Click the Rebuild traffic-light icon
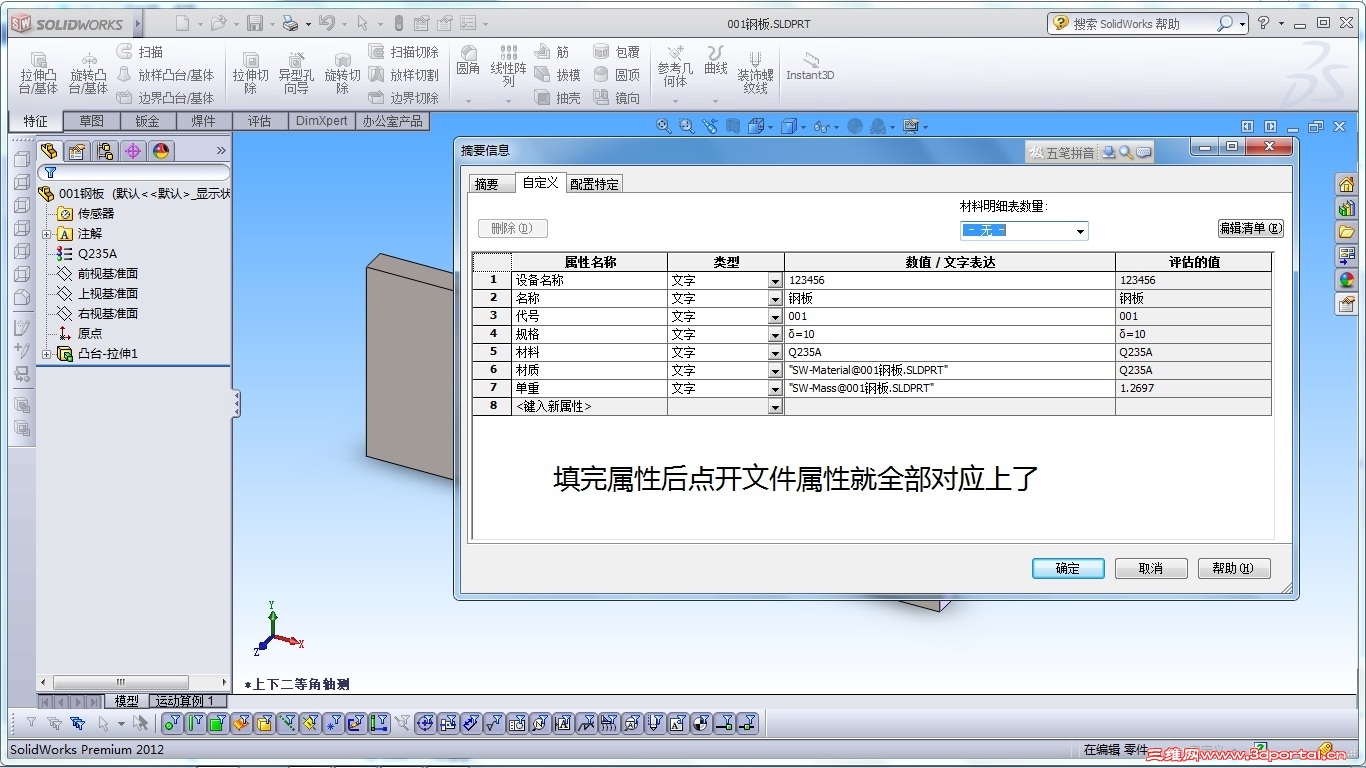Viewport: 1366px width, 768px height. click(399, 23)
